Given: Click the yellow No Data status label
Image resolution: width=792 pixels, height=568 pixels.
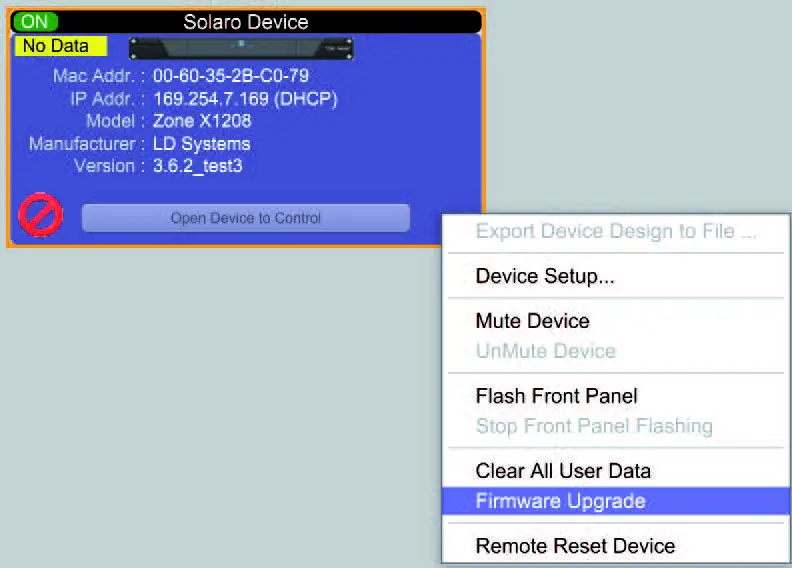Looking at the screenshot, I should 61,46.
